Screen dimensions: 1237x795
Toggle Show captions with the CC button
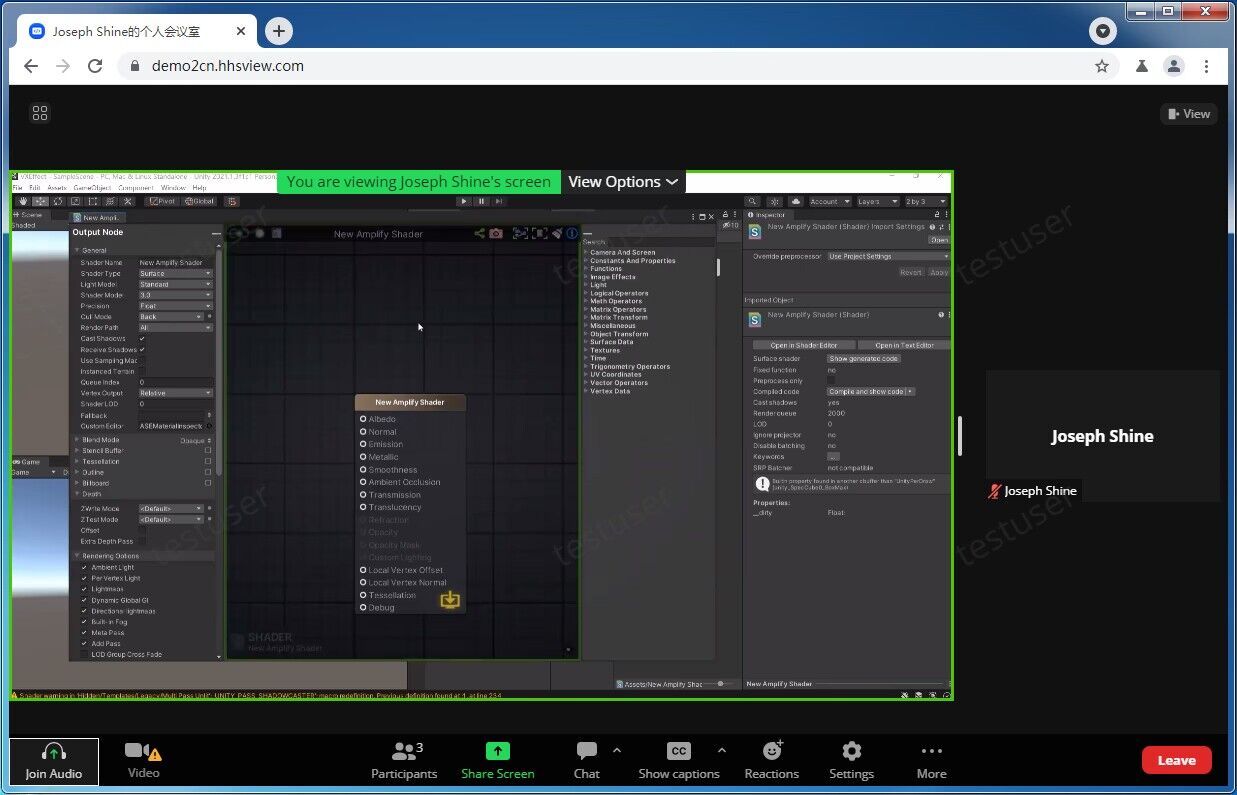pos(678,751)
